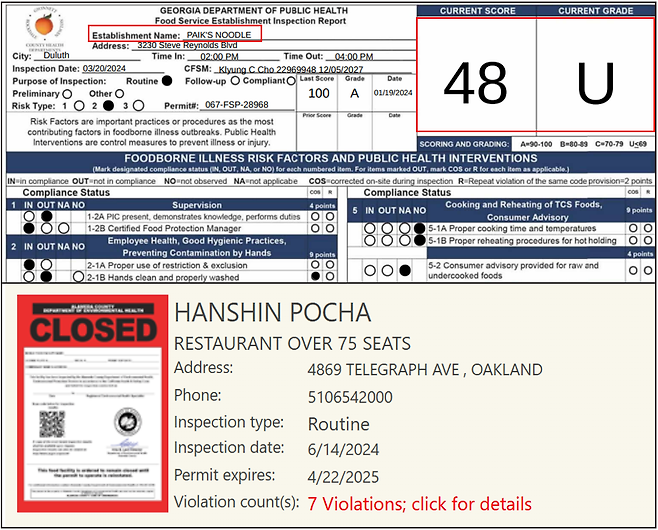Click the current grade U box
658x530 pixels.
pyautogui.click(x=595, y=84)
